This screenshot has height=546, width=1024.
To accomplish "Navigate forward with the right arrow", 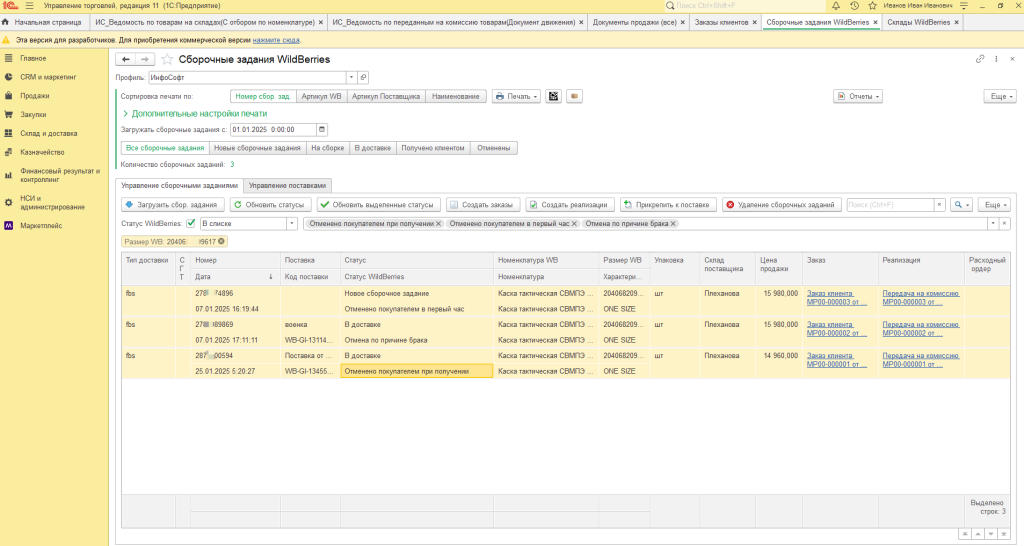I will tap(145, 59).
